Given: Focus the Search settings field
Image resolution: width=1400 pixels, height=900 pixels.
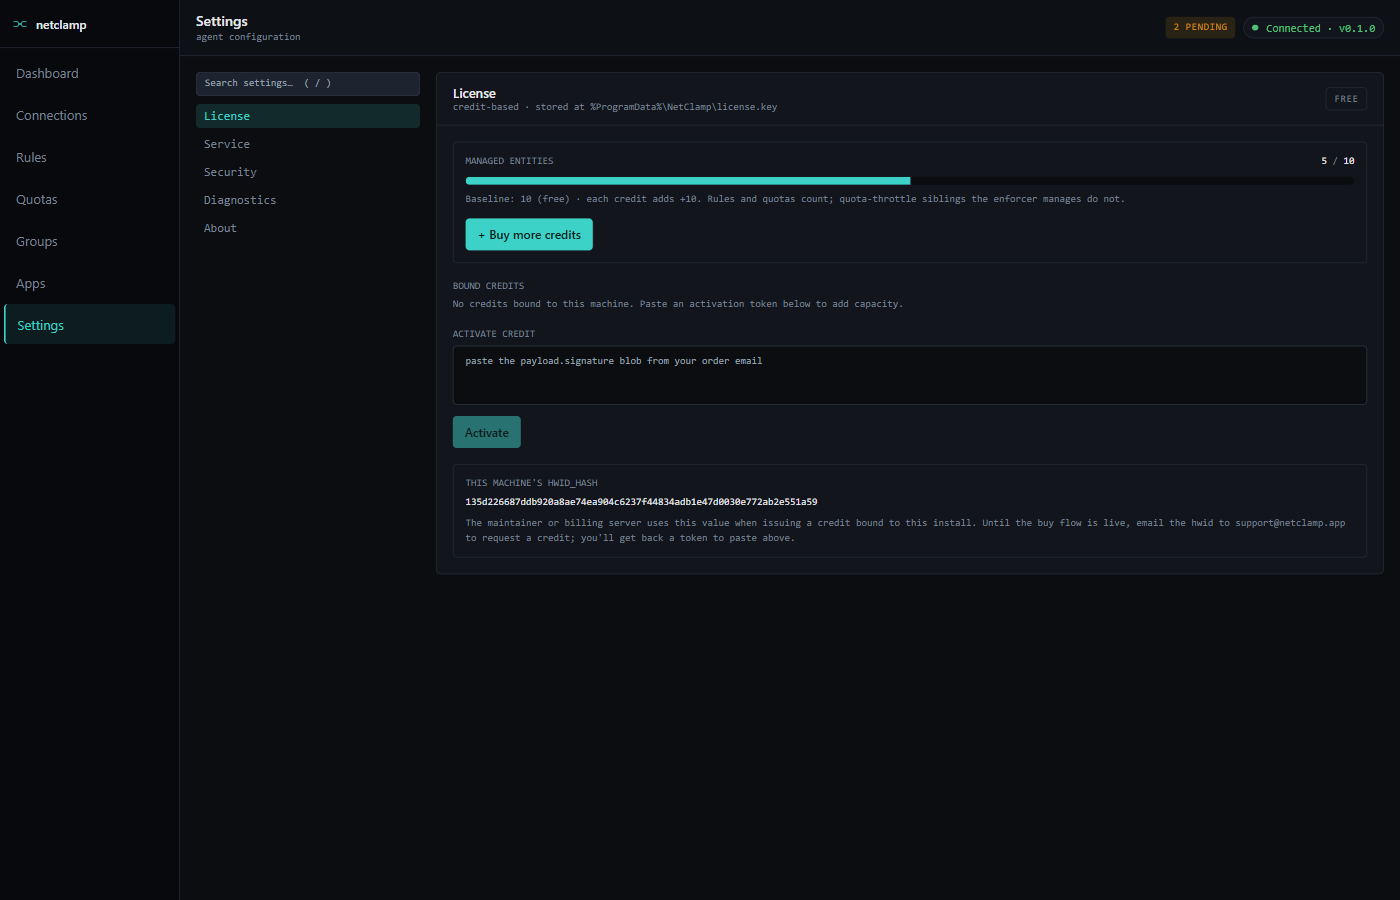Looking at the screenshot, I should tap(308, 84).
